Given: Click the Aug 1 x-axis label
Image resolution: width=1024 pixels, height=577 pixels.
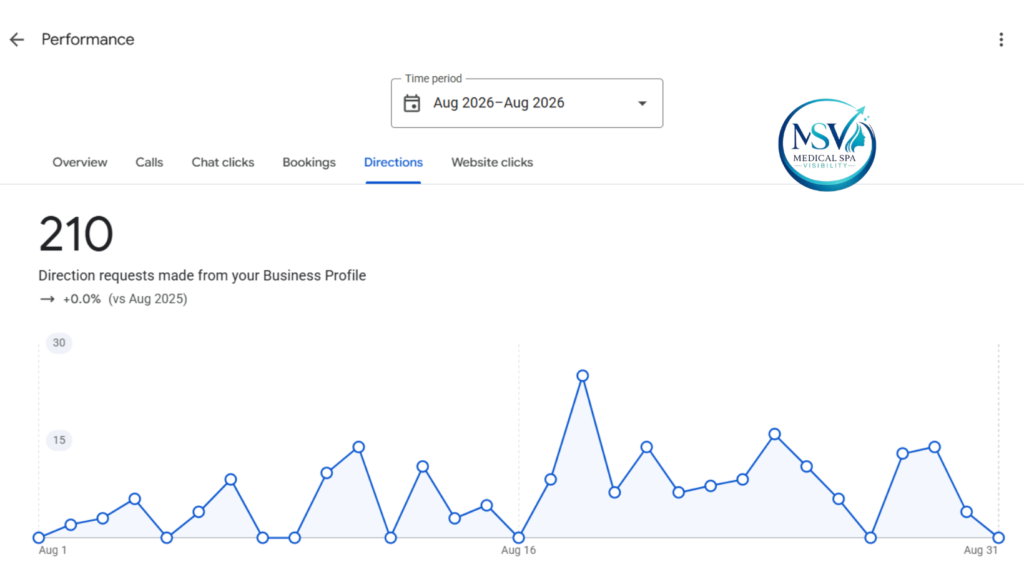Looking at the screenshot, I should pos(53,550).
